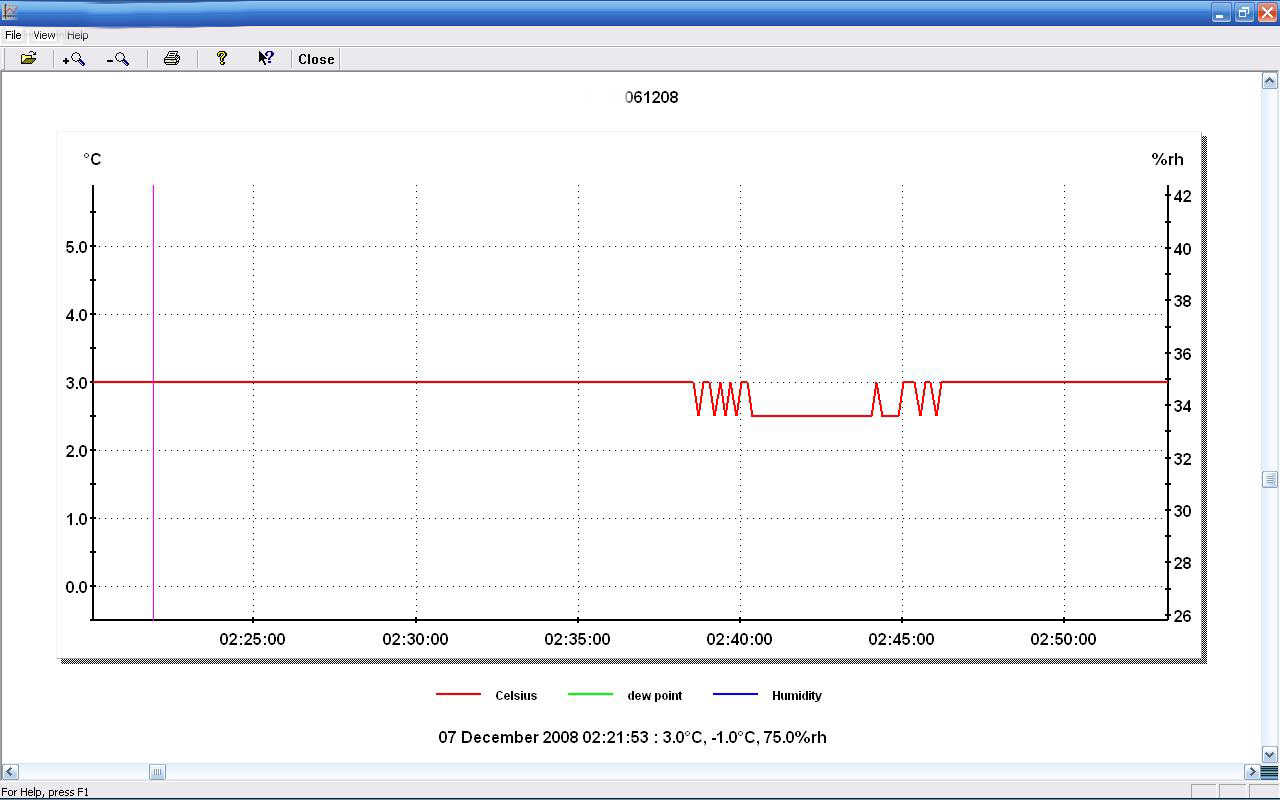Click the vertical scrollbar down arrow
Screen dimensions: 1280x800
pos(1270,755)
